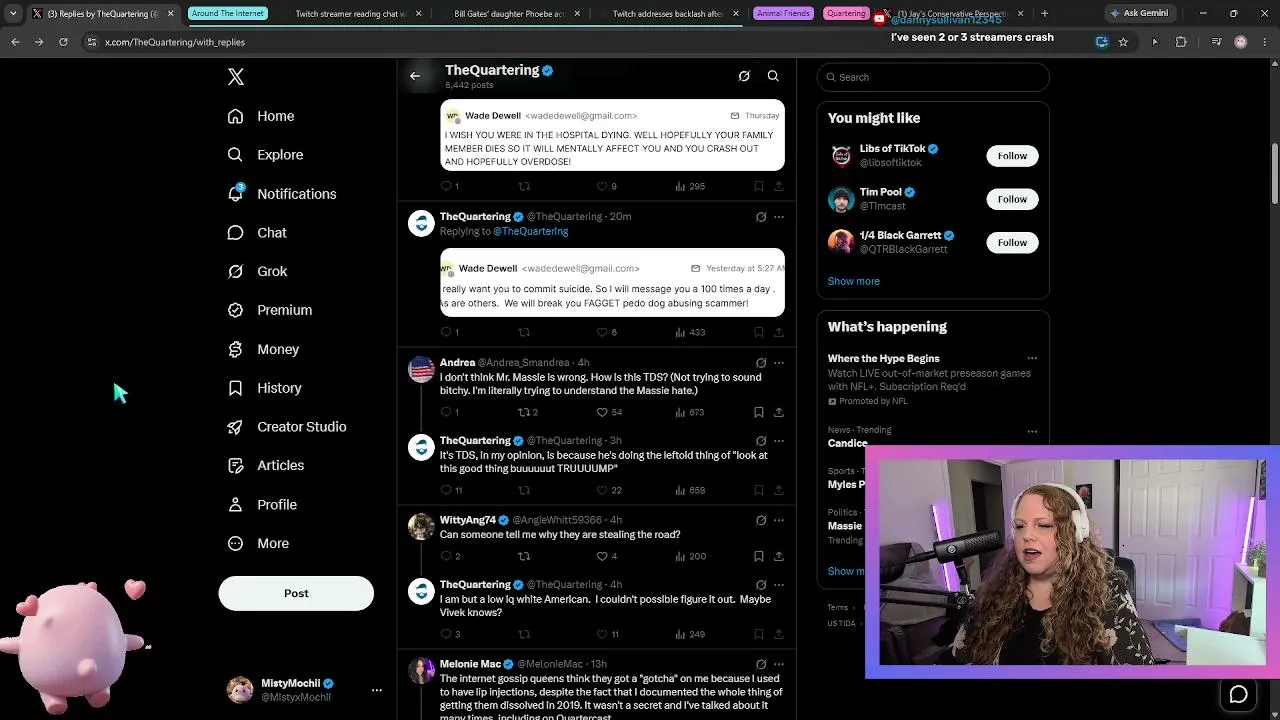The height and width of the screenshot is (720, 1280).
Task: Follow 1/4 Black Garrett
Action: click(1012, 242)
